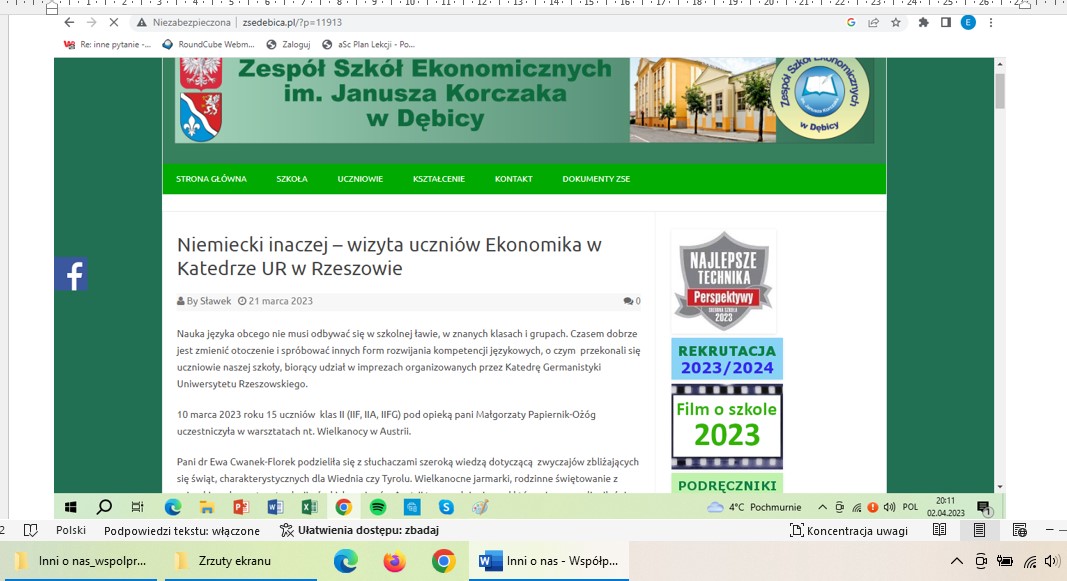Stop page loading with the X button
1067x581 pixels.
coord(114,22)
